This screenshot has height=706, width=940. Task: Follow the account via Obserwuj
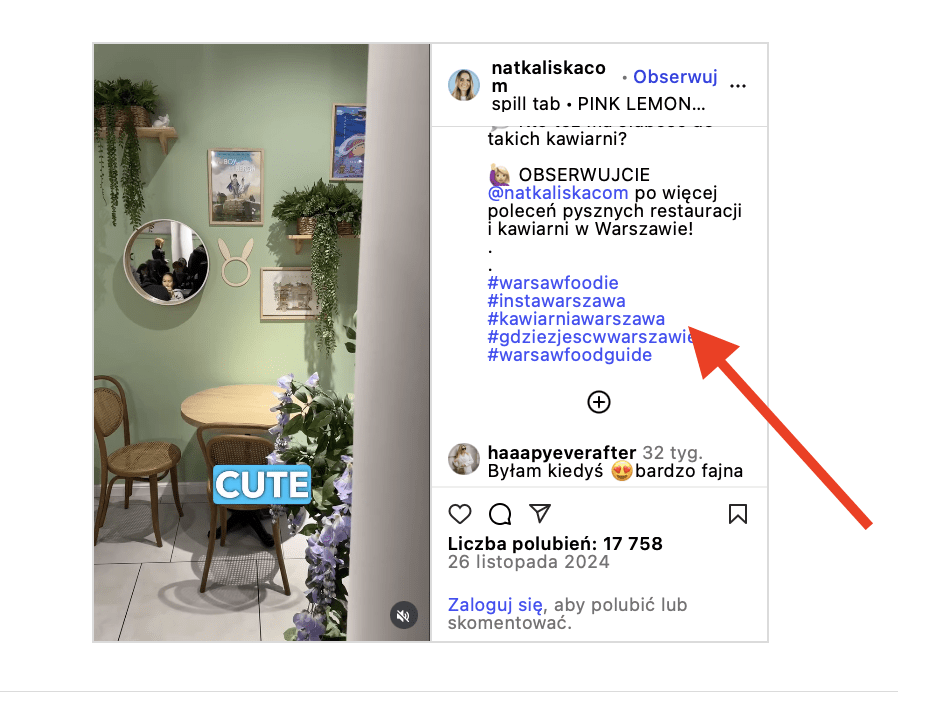(x=675, y=77)
